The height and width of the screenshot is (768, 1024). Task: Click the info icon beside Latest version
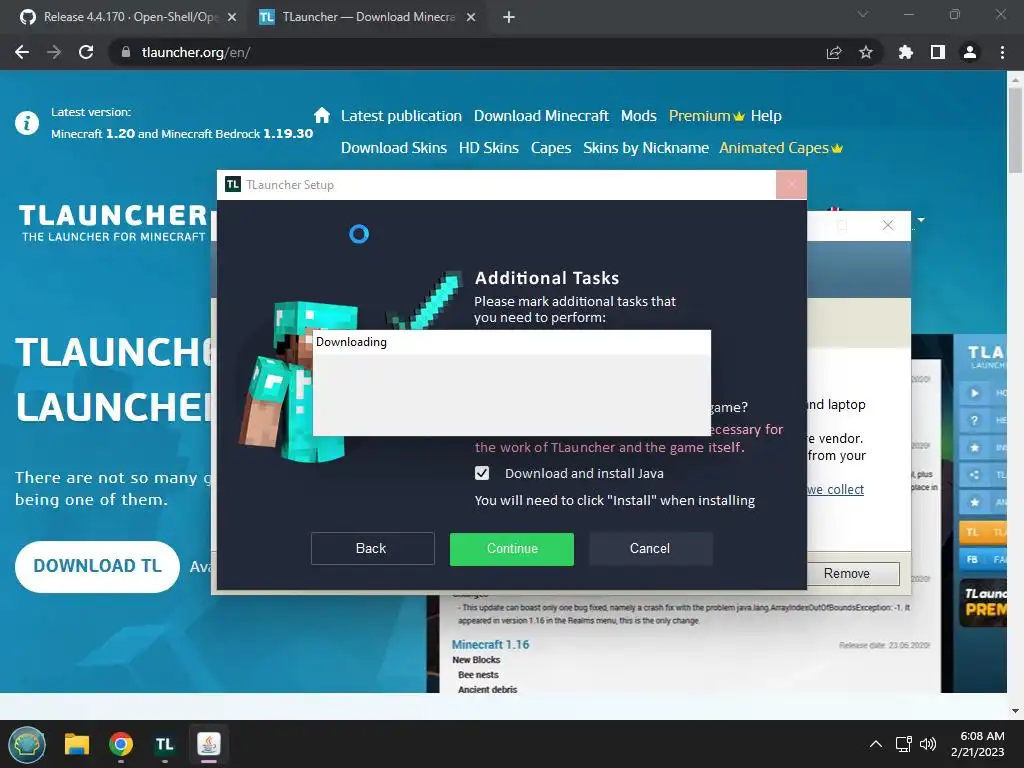[27, 123]
